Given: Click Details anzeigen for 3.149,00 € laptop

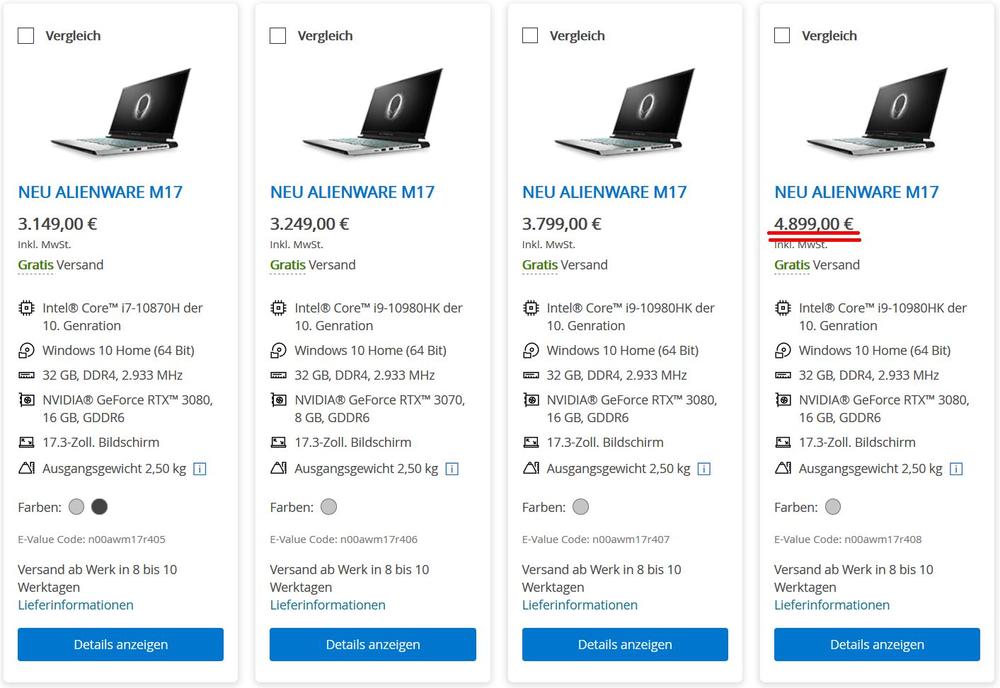Looking at the screenshot, I should click(121, 645).
